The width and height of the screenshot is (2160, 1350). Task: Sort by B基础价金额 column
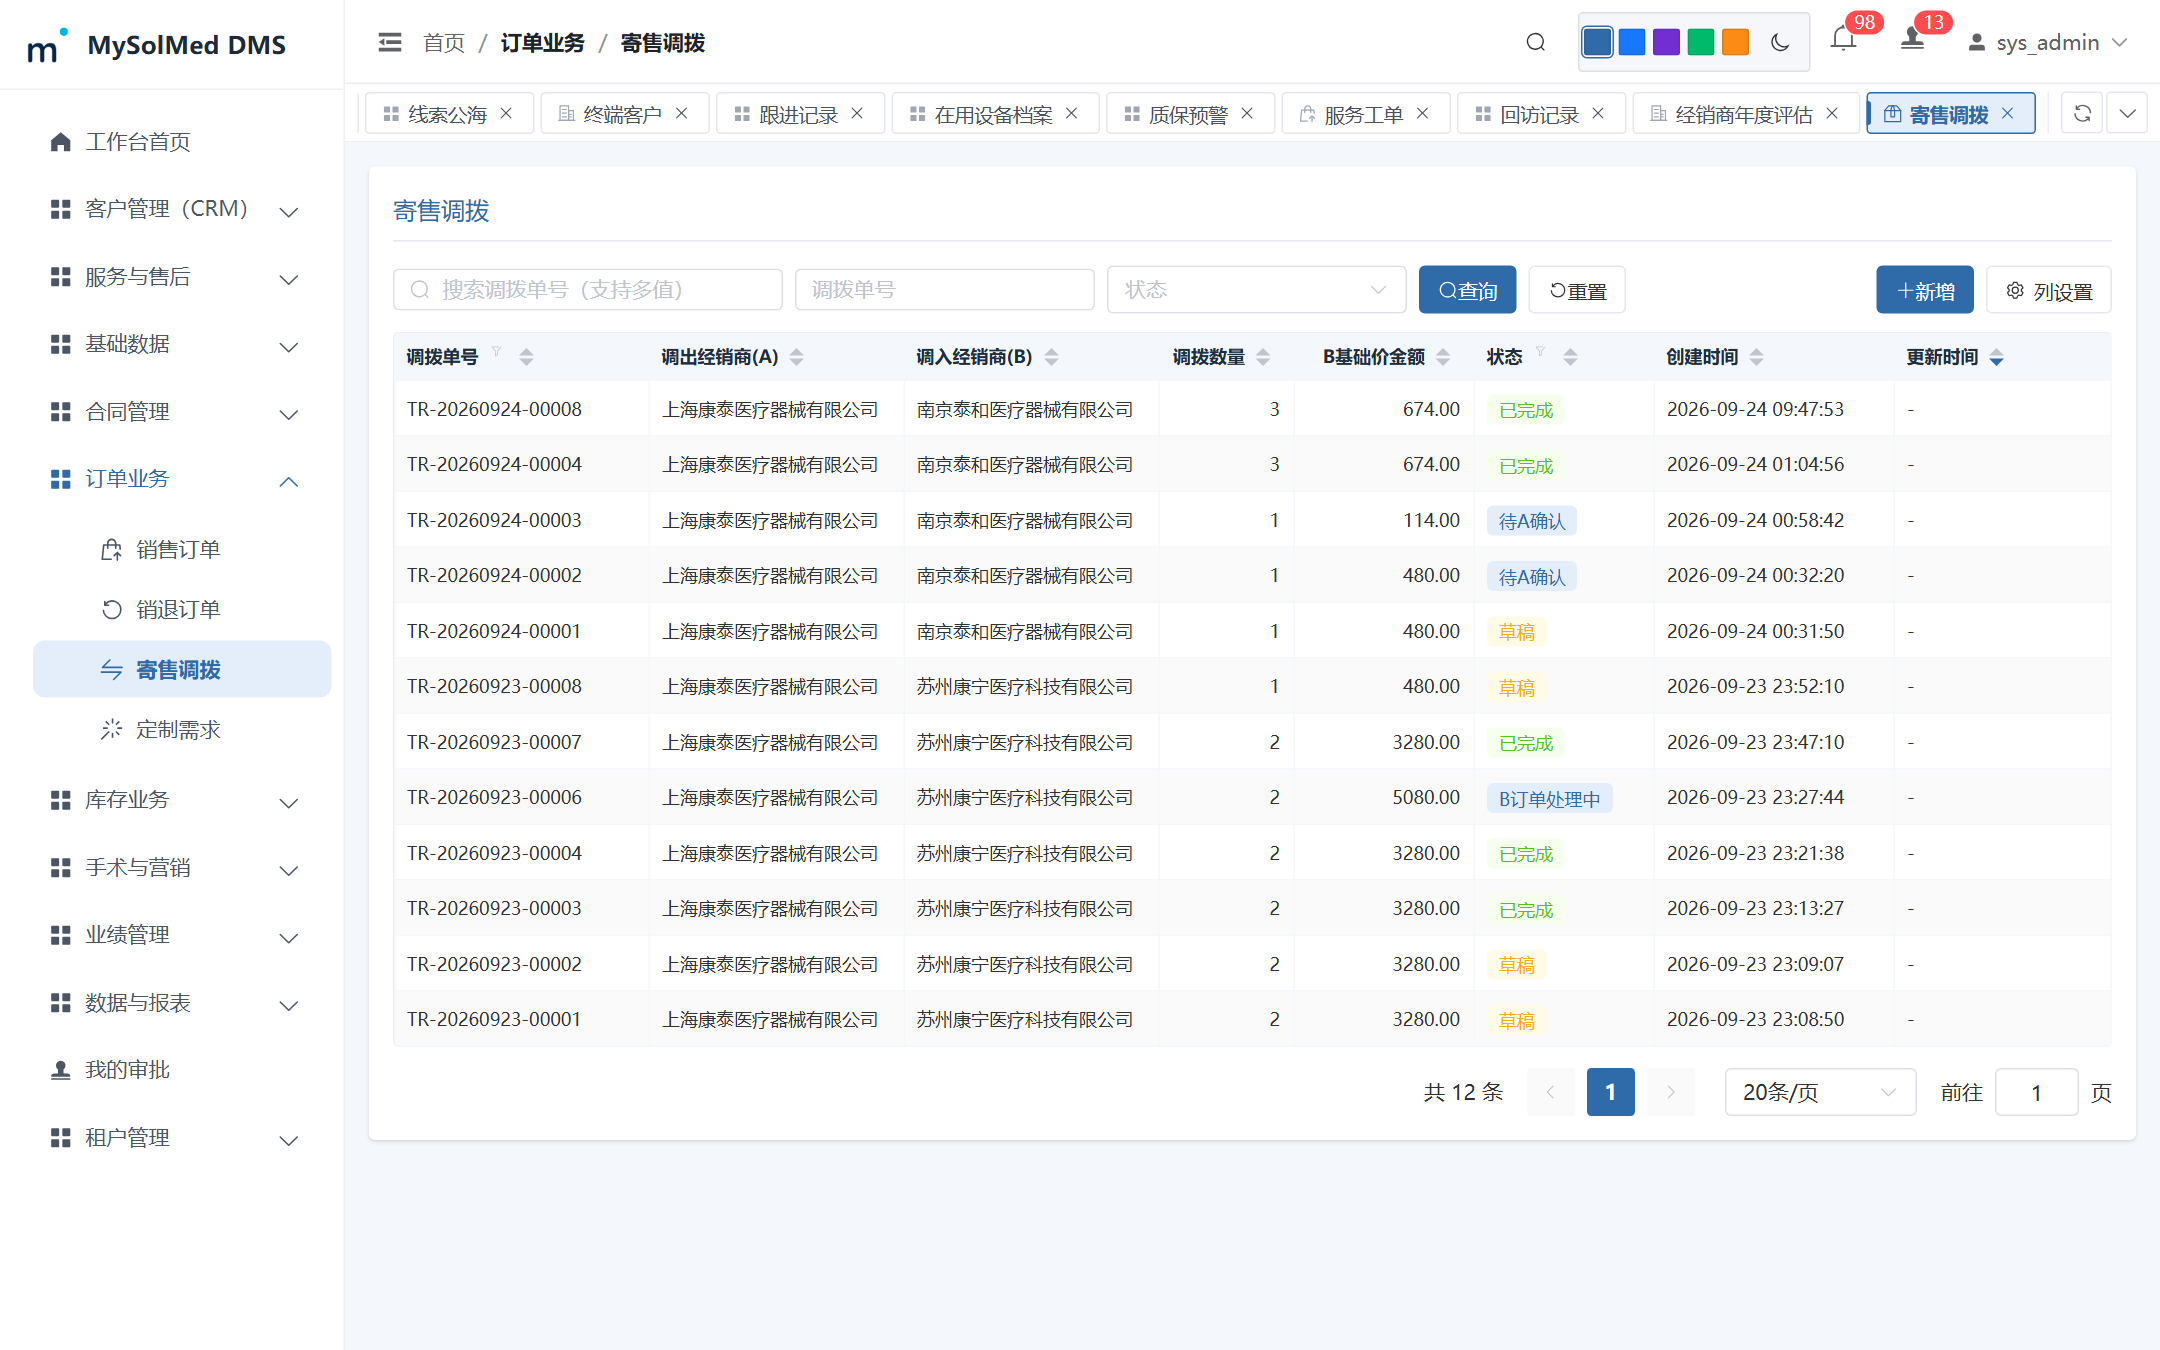tap(1443, 357)
